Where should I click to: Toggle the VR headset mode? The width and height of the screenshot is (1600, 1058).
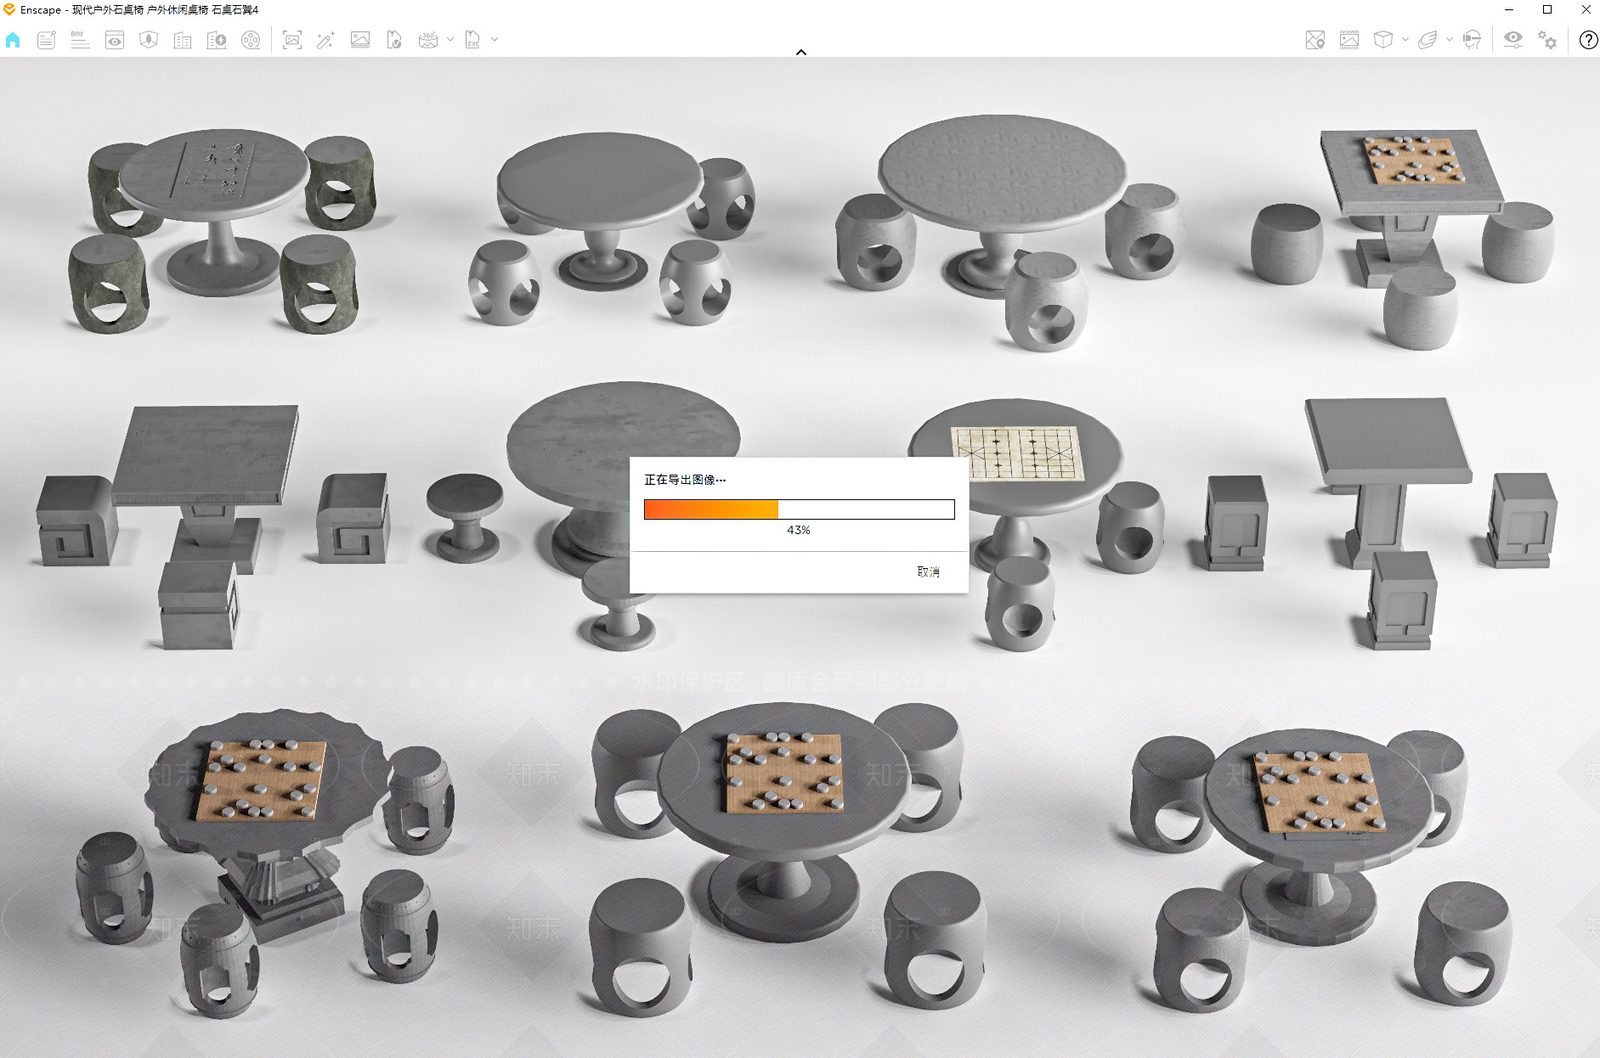pos(1472,40)
